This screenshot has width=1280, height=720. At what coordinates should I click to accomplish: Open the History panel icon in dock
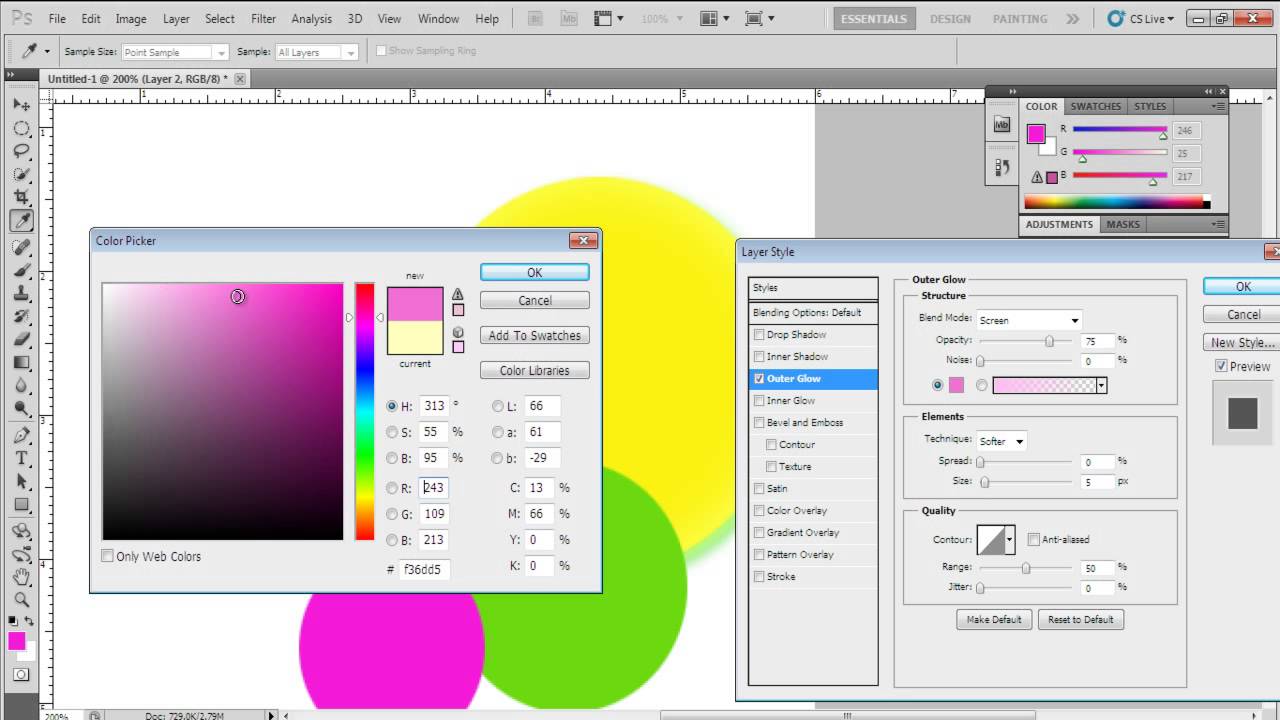point(1002,167)
